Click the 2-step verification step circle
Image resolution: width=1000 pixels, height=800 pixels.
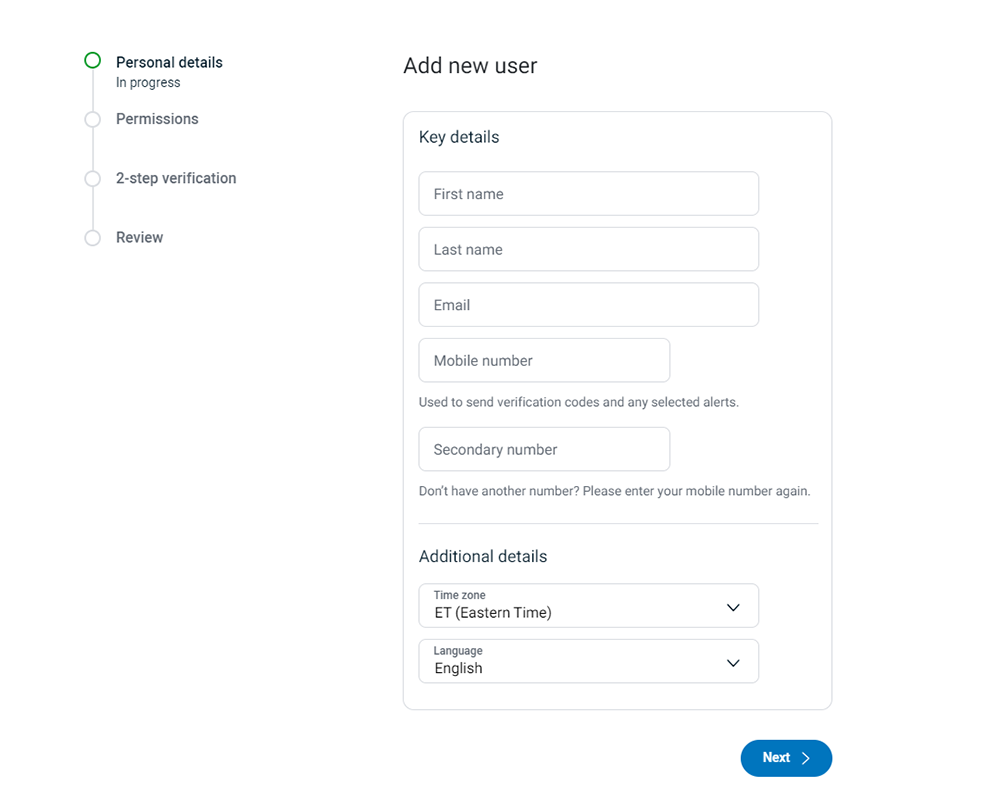coord(92,178)
